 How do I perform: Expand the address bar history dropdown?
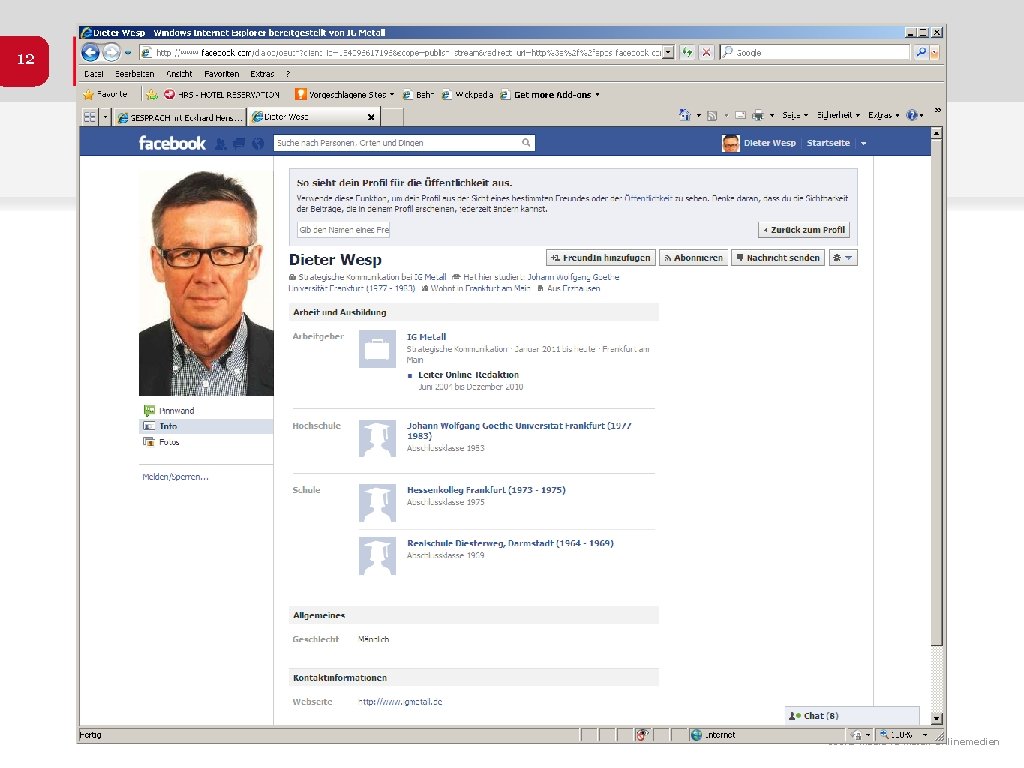tap(668, 53)
